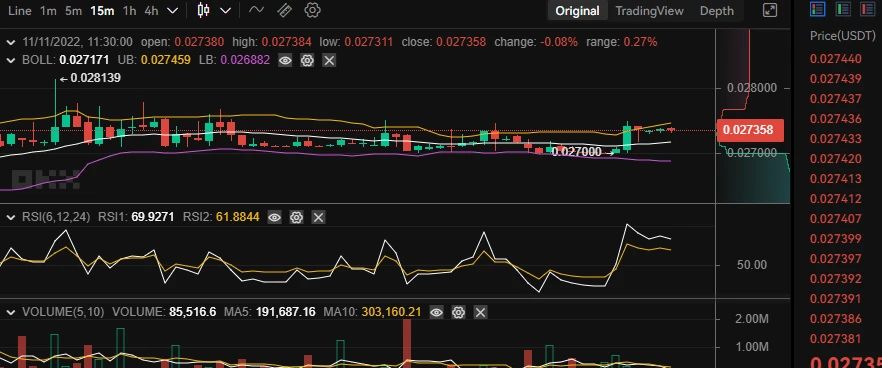Select the 15m timeframe
The image size is (882, 368).
click(102, 11)
